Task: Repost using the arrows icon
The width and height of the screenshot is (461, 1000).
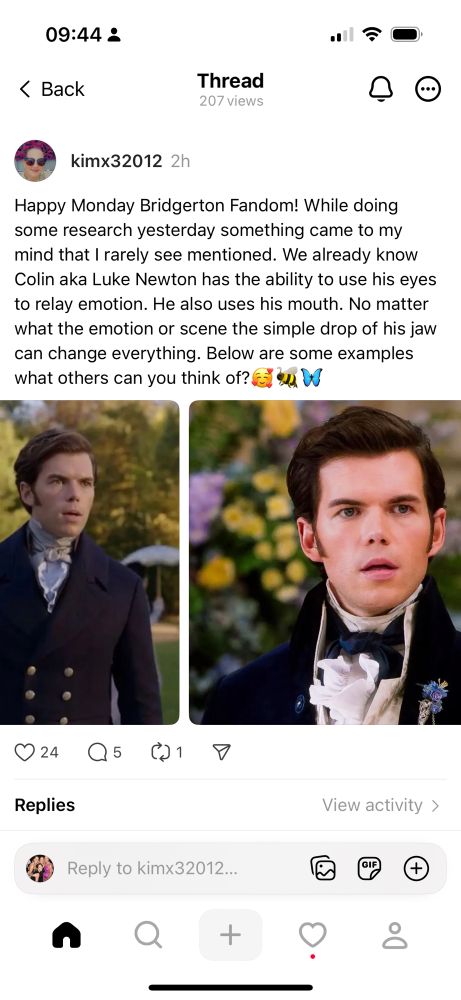Action: (159, 753)
